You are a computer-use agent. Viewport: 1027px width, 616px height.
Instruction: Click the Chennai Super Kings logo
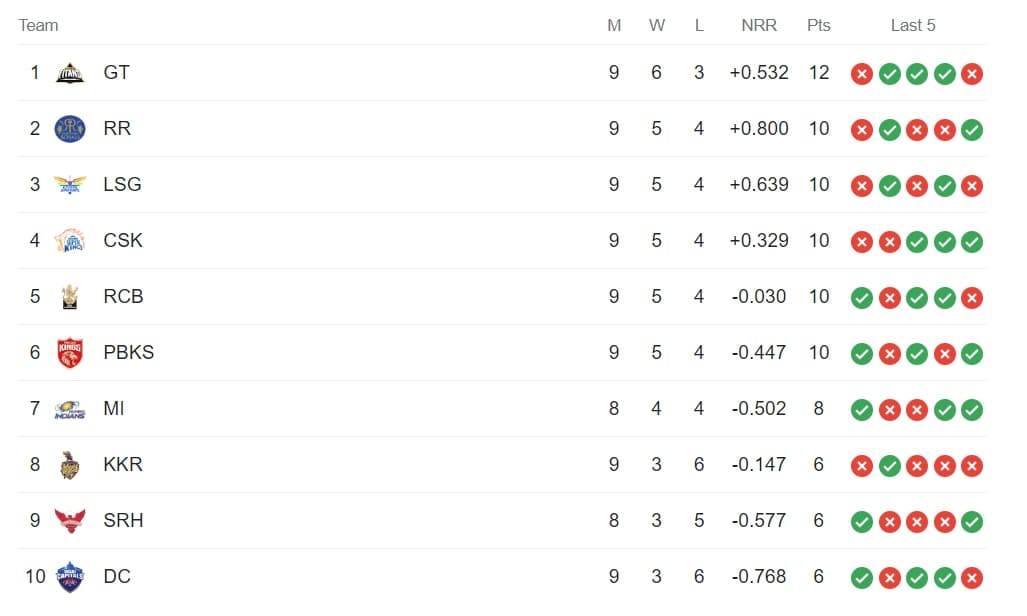pyautogui.click(x=70, y=241)
